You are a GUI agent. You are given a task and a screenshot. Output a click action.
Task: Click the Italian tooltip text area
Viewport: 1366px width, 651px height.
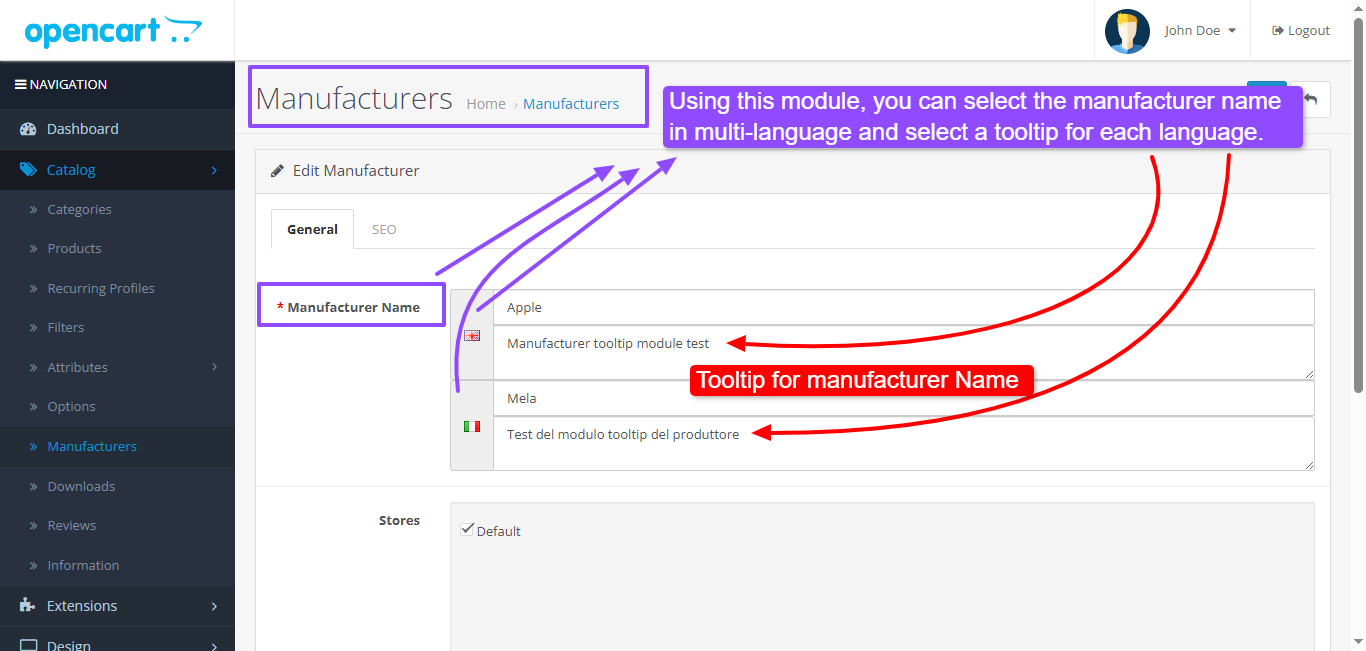(903, 443)
